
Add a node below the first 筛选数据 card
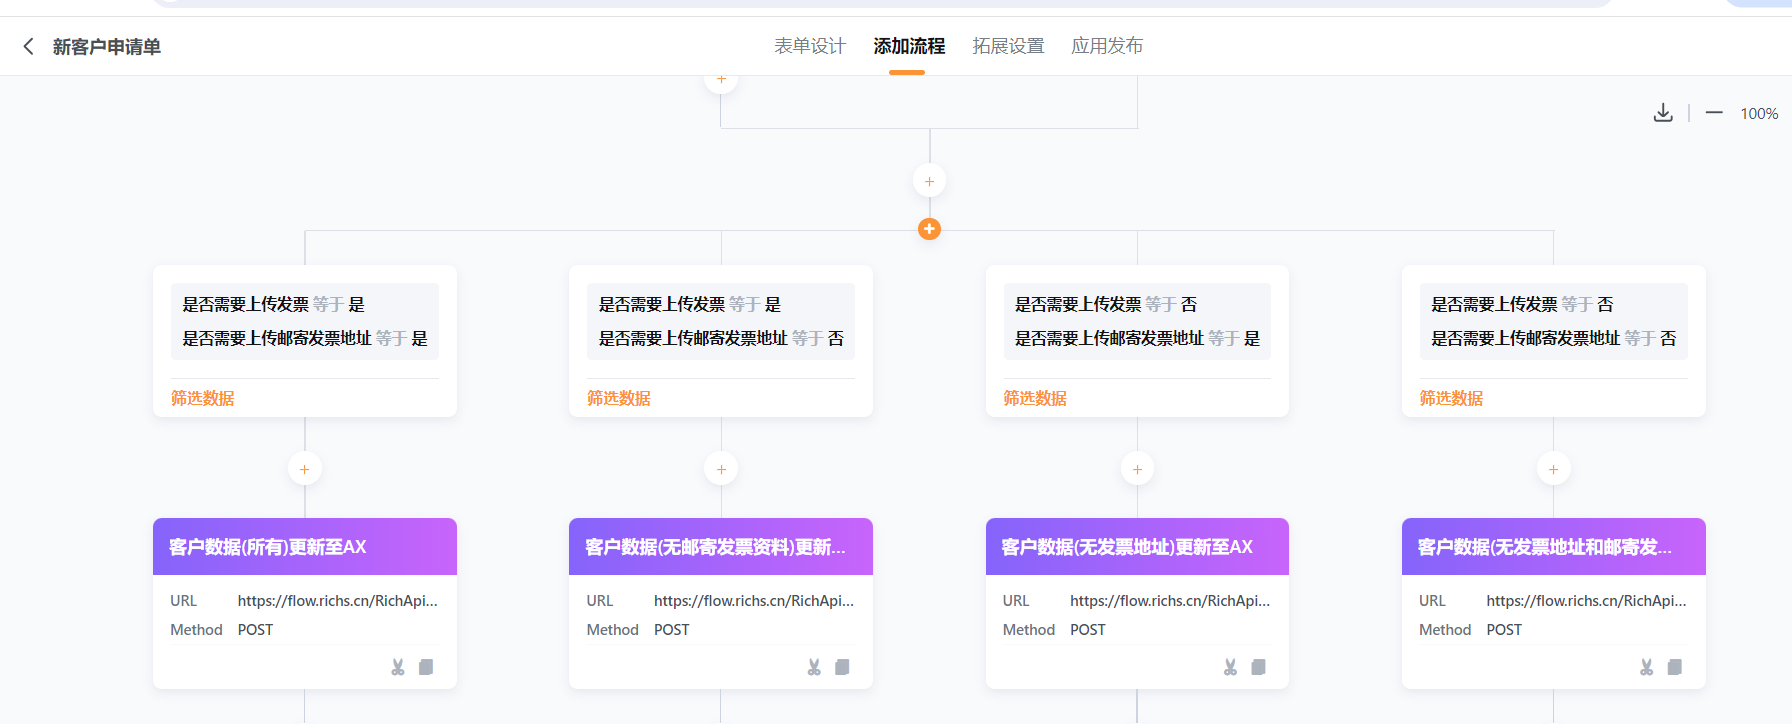coord(305,469)
